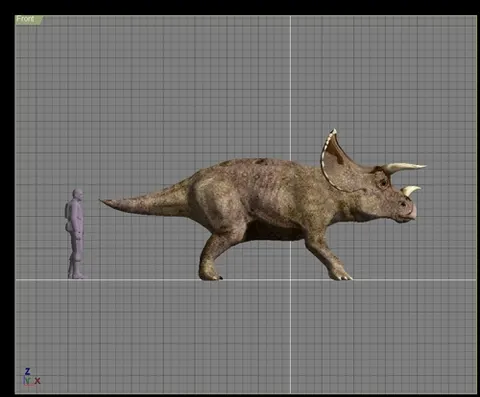
Task: Click the XYZ axis gizmo
Action: pos(31,377)
